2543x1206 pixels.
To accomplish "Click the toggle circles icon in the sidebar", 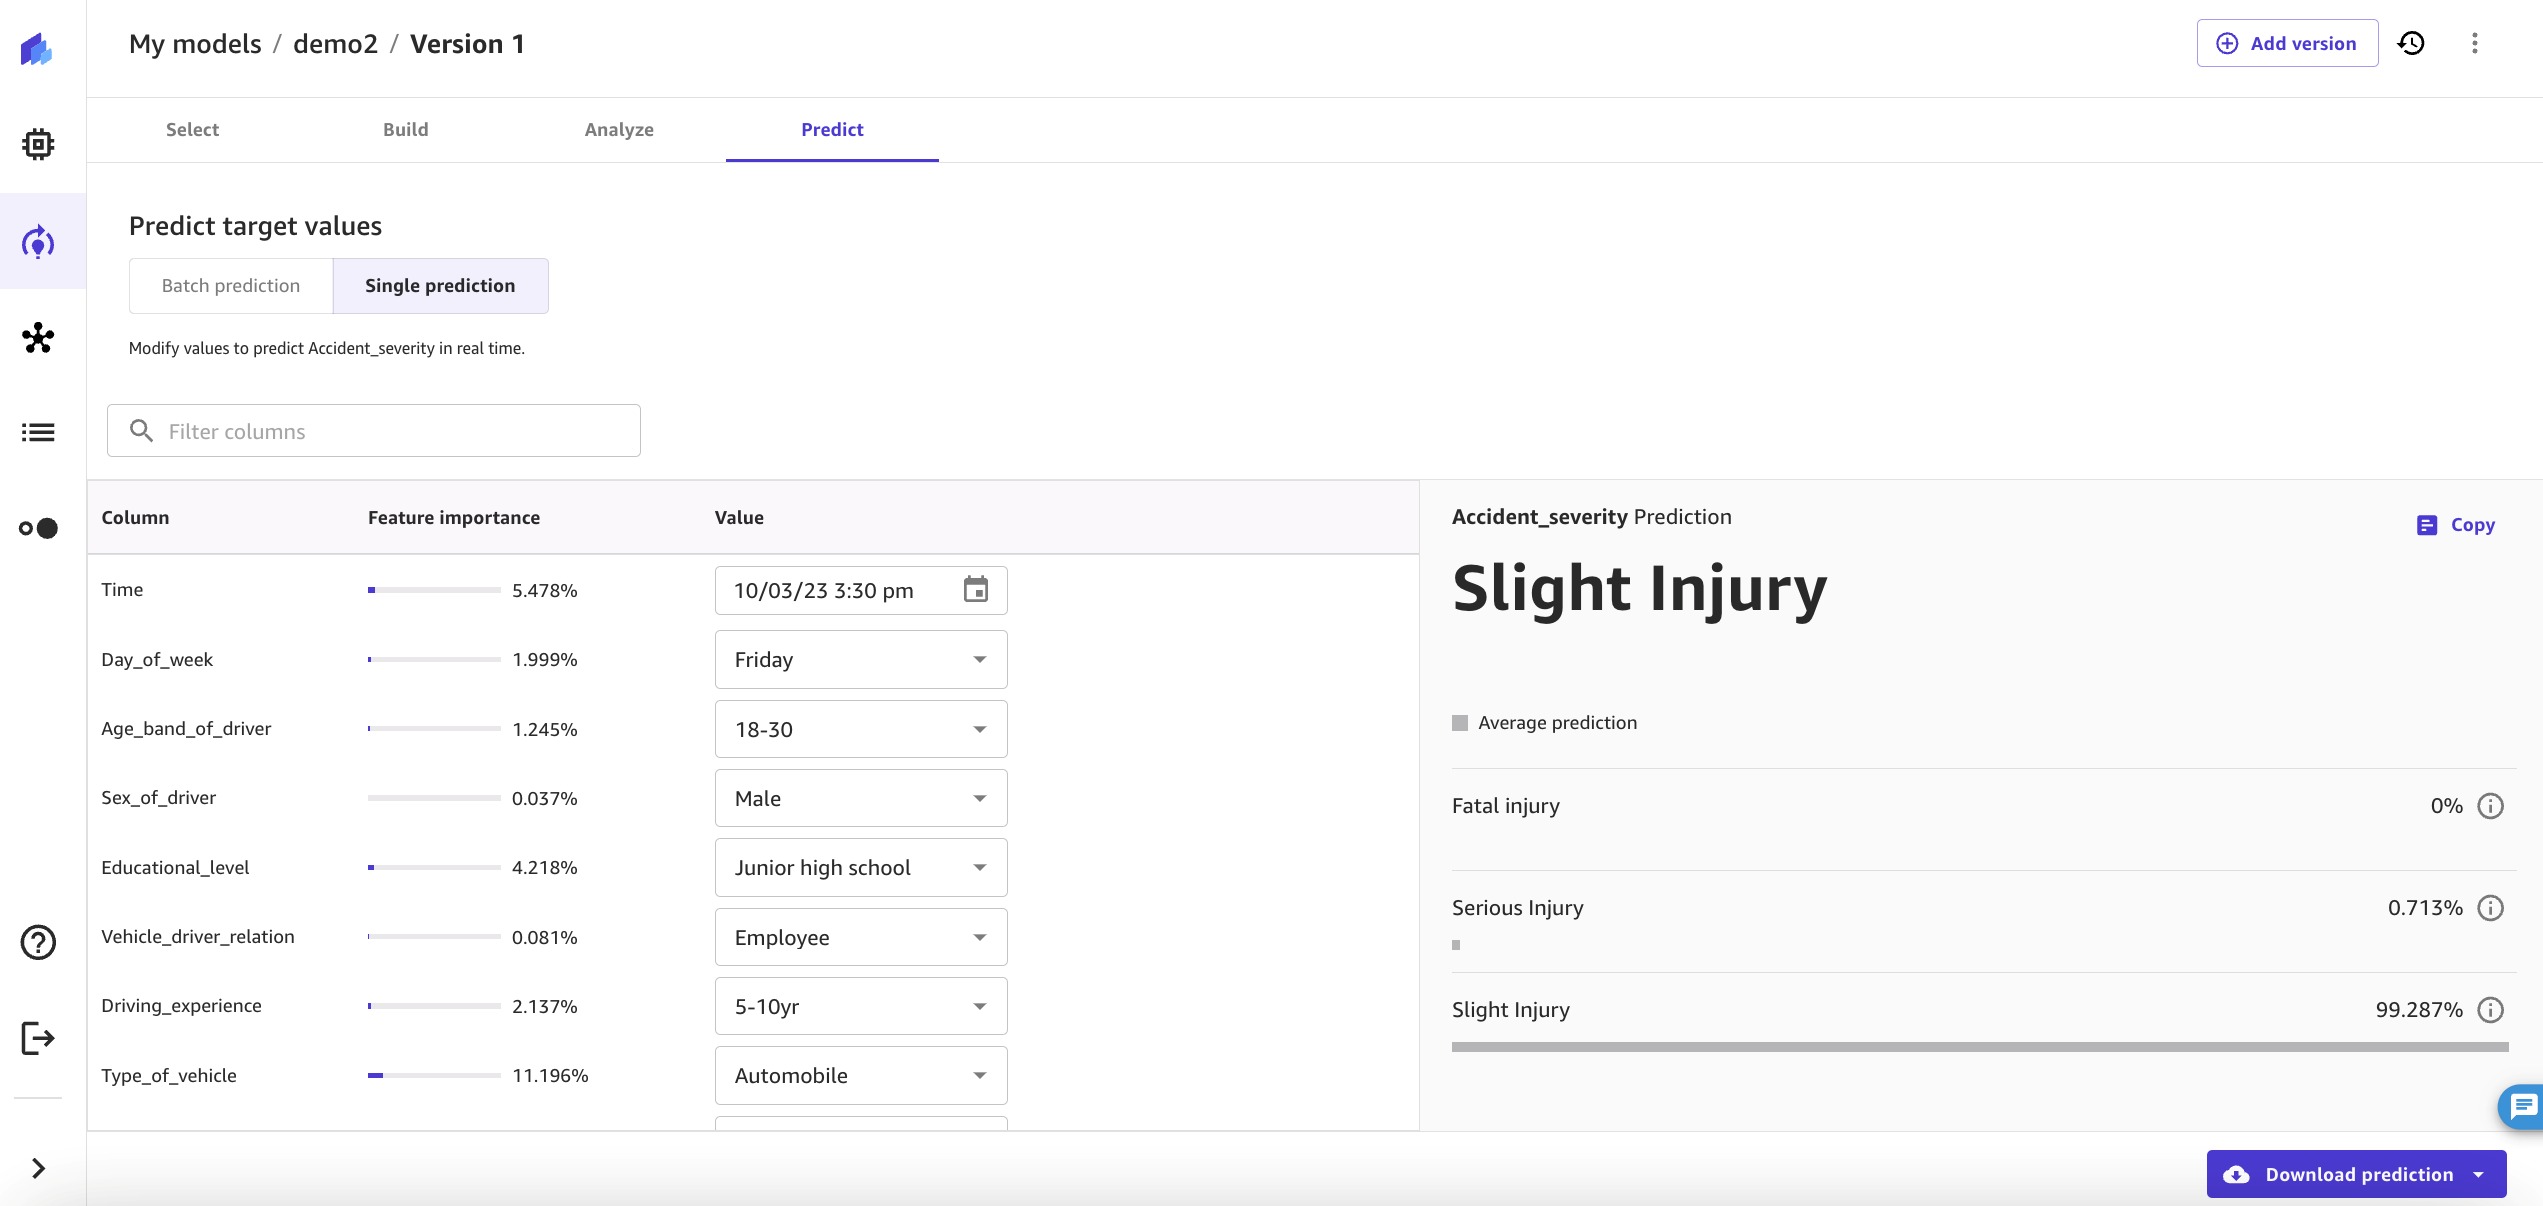I will tap(38, 528).
